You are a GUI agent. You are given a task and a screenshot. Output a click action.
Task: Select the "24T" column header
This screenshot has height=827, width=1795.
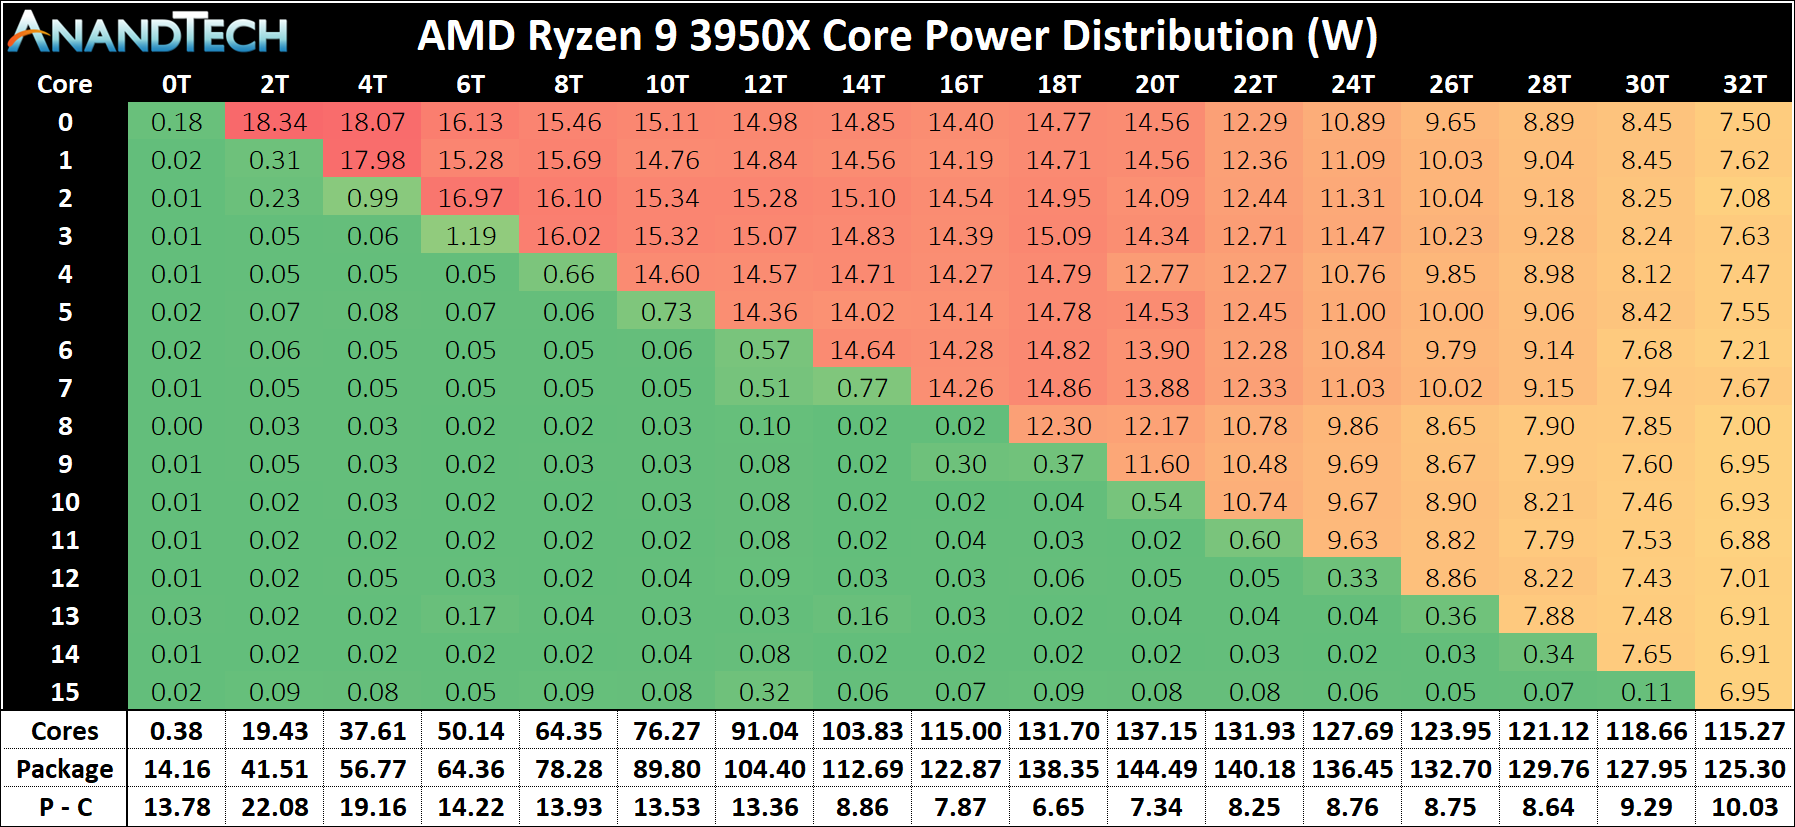1353,85
